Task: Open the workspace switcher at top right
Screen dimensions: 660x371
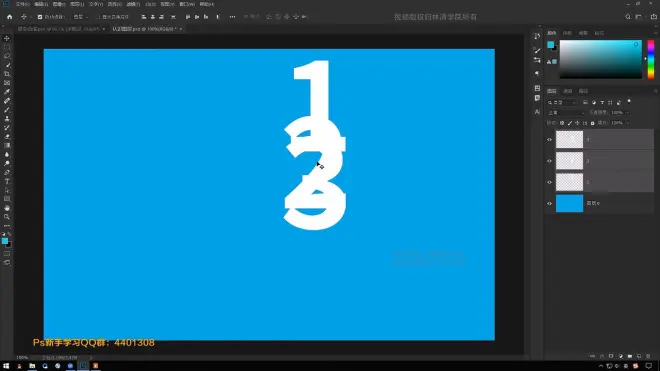Action: (x=639, y=17)
